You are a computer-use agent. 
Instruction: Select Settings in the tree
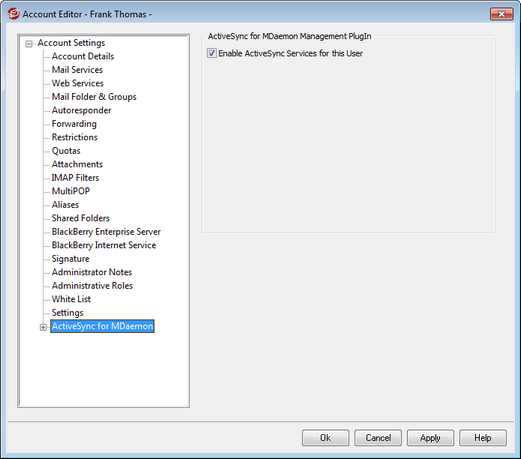coord(67,313)
